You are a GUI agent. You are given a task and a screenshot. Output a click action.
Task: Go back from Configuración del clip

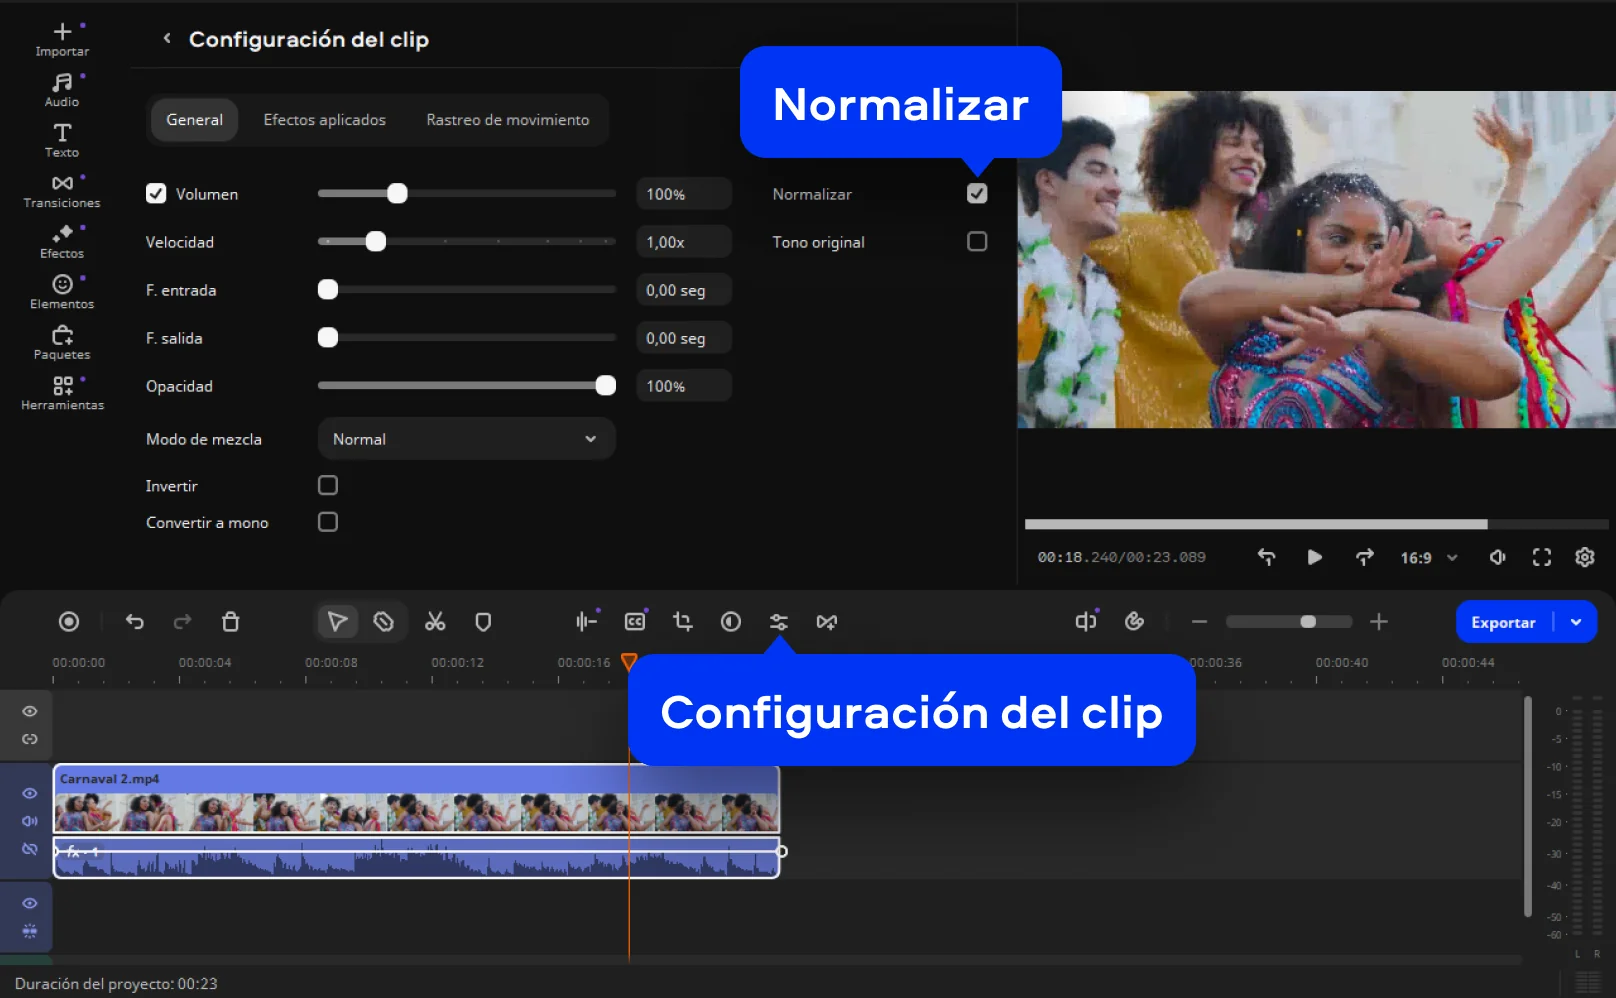pyautogui.click(x=167, y=39)
